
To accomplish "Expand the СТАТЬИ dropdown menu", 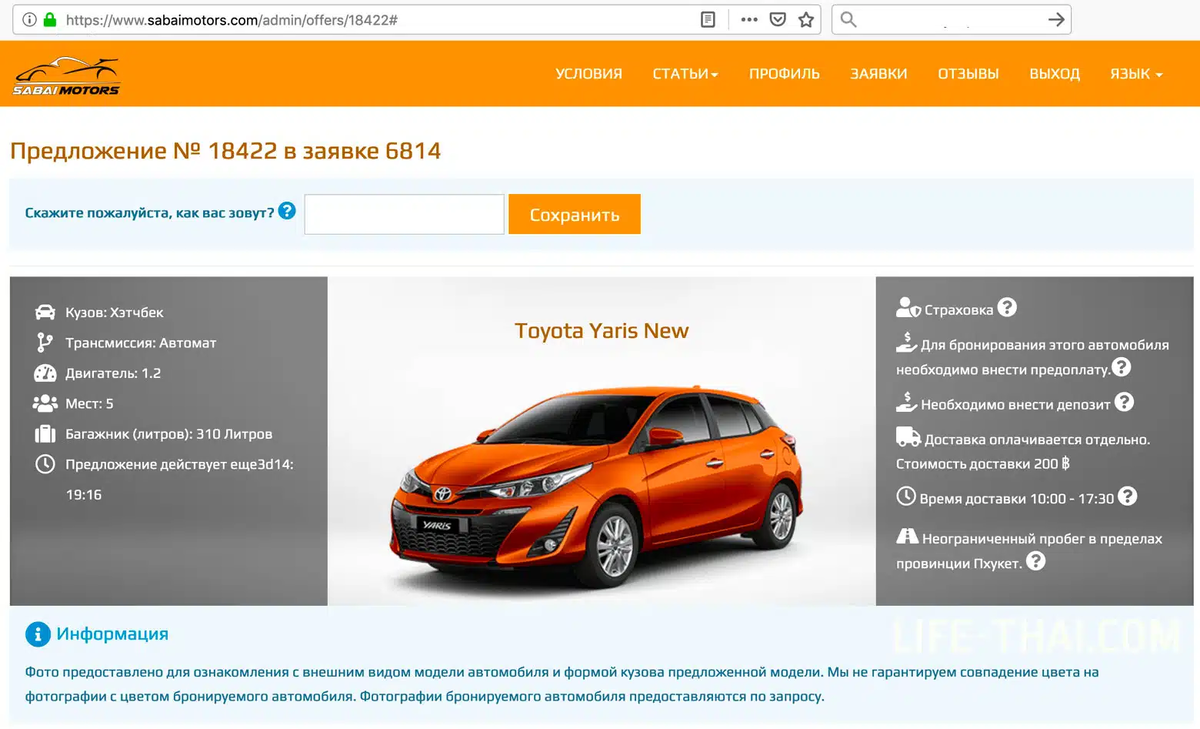I will click(x=685, y=74).
